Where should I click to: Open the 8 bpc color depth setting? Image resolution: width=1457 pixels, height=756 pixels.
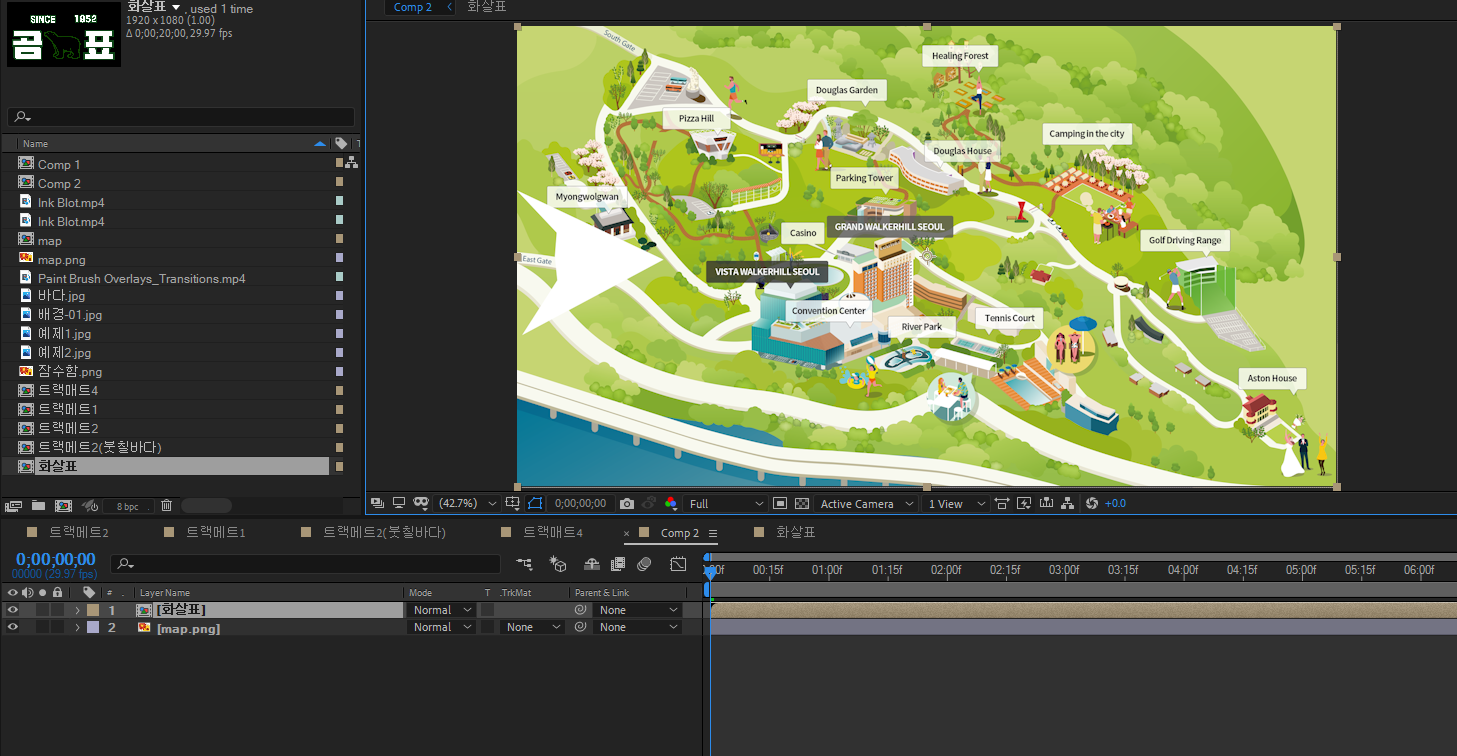127,507
